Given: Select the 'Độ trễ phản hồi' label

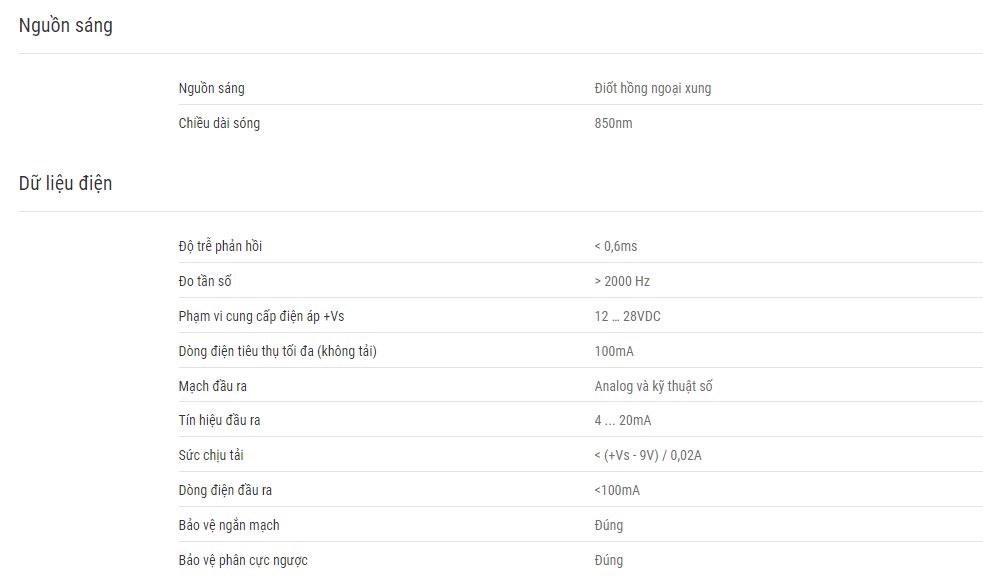Looking at the screenshot, I should pos(220,246).
